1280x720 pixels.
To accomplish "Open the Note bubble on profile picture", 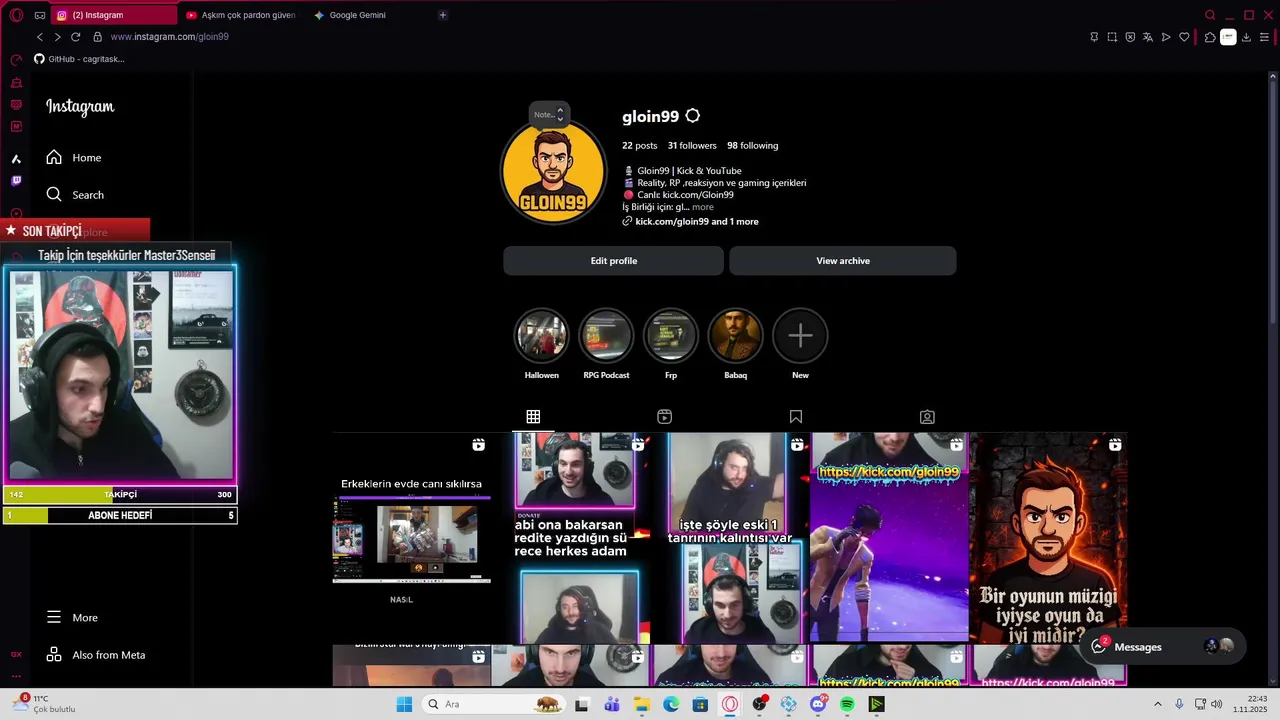I will [549, 114].
